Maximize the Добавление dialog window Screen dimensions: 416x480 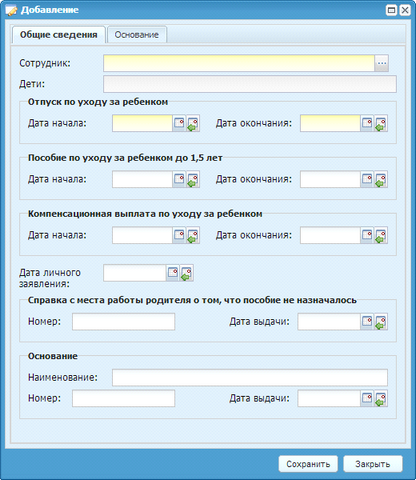[x=392, y=10]
